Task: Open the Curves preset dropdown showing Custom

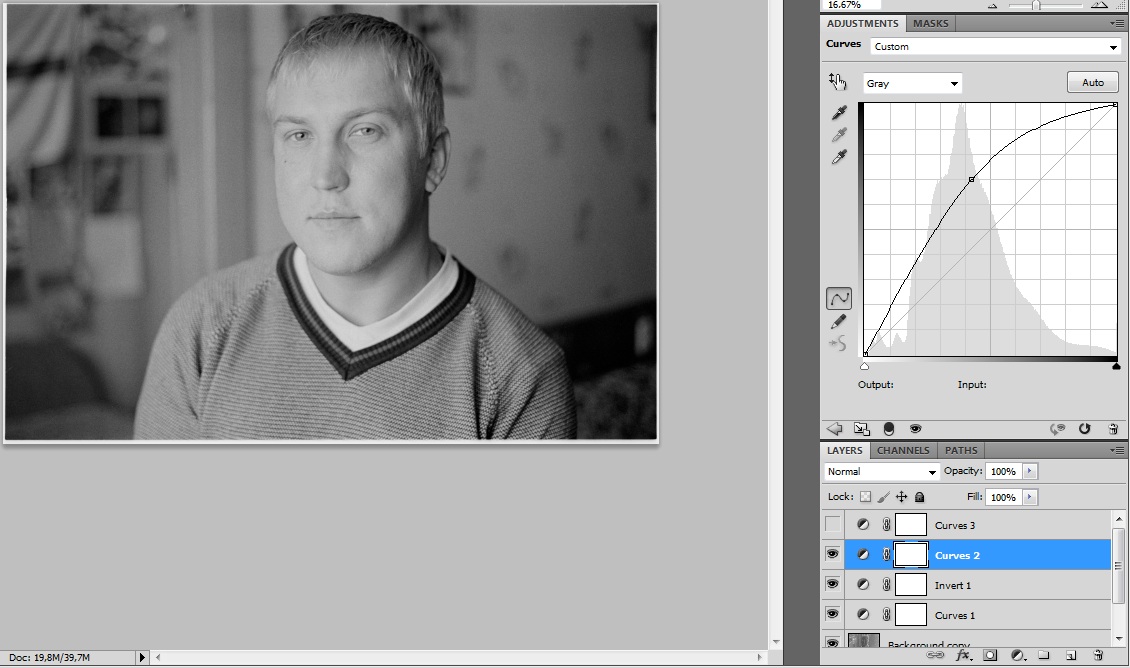Action: tap(995, 47)
